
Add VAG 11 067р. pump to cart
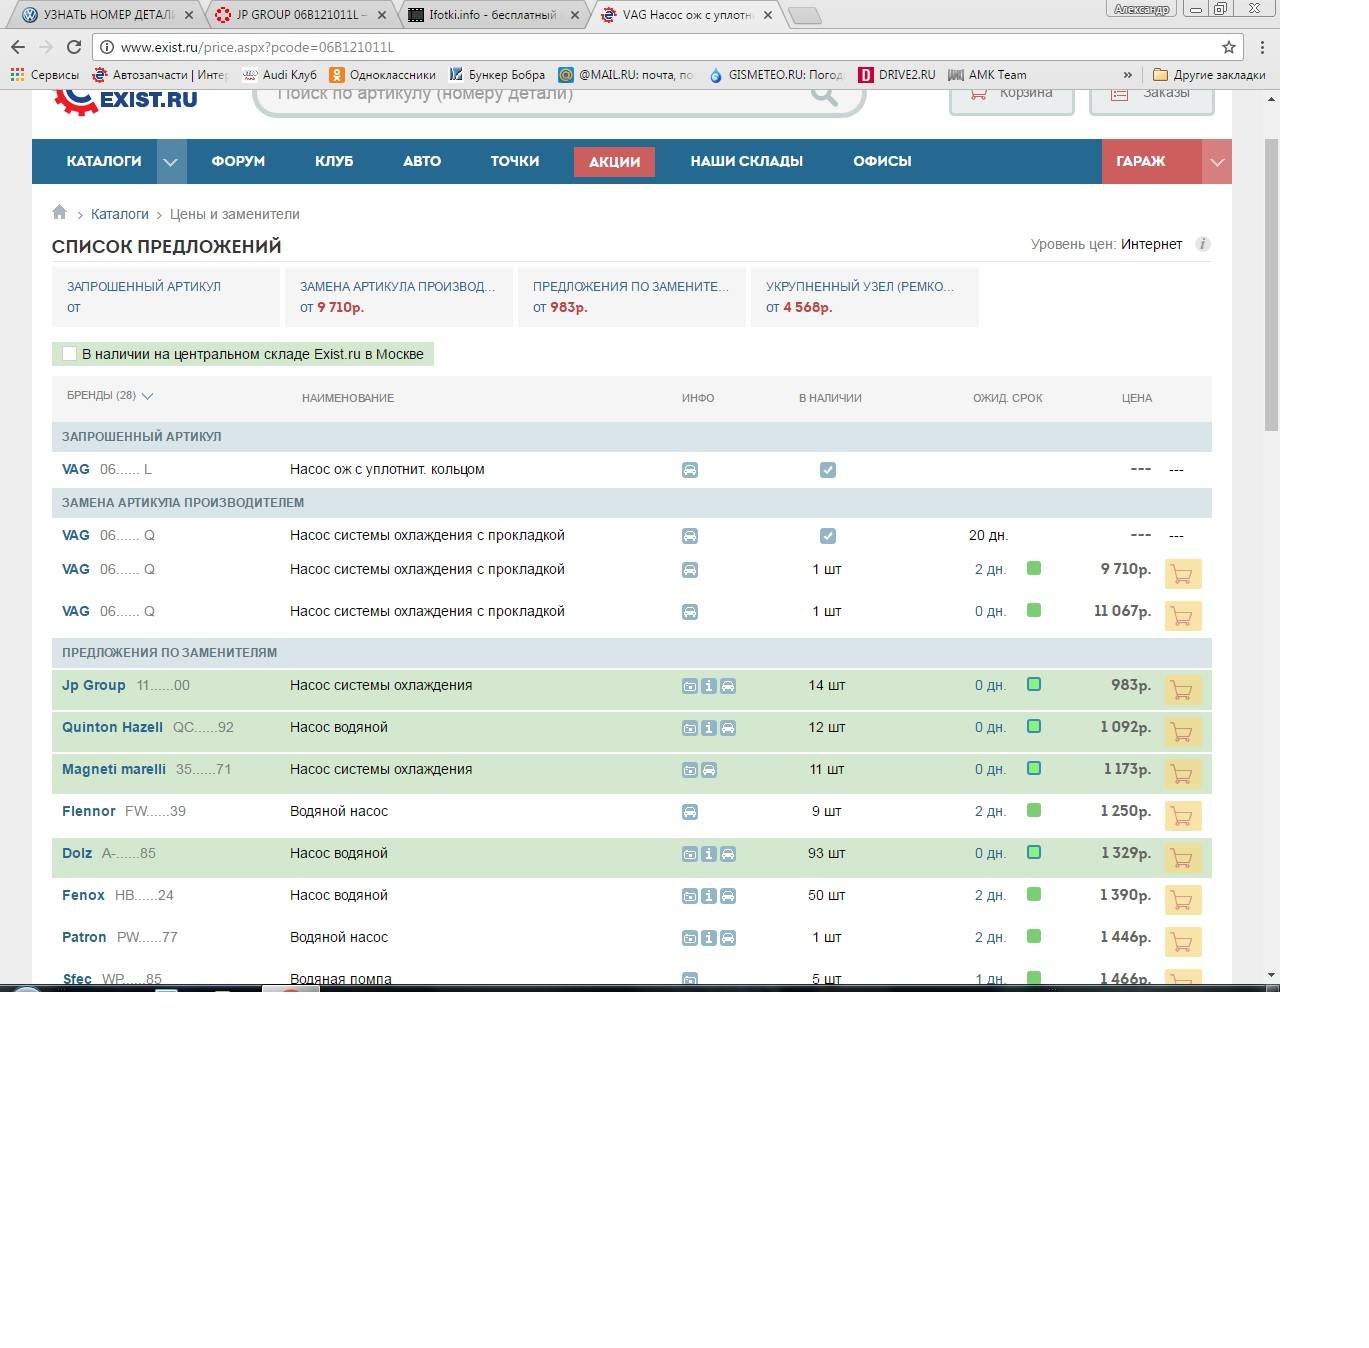(1182, 616)
